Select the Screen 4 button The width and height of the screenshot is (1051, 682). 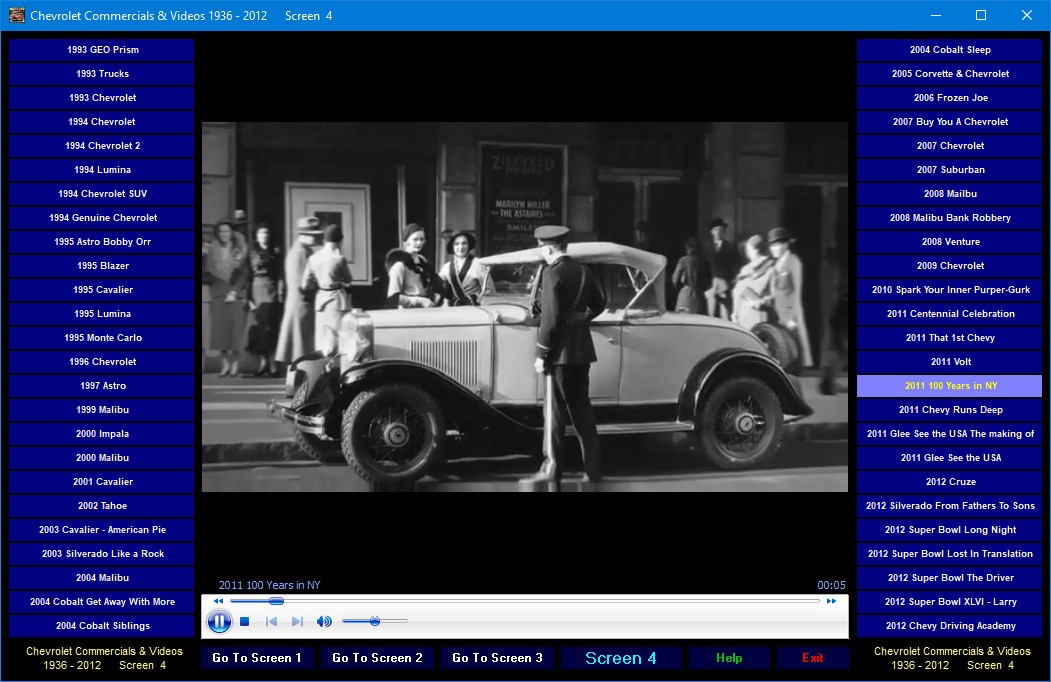point(621,658)
